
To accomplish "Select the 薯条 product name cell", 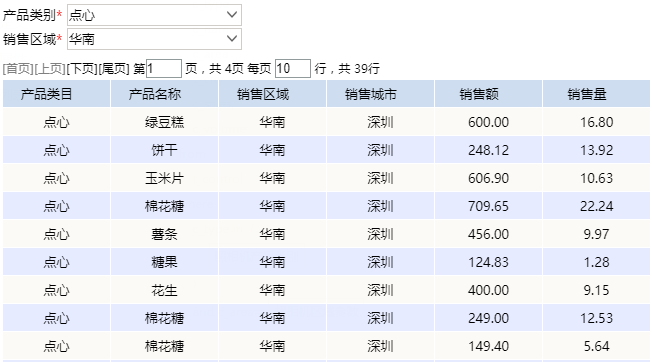I will click(x=164, y=234).
